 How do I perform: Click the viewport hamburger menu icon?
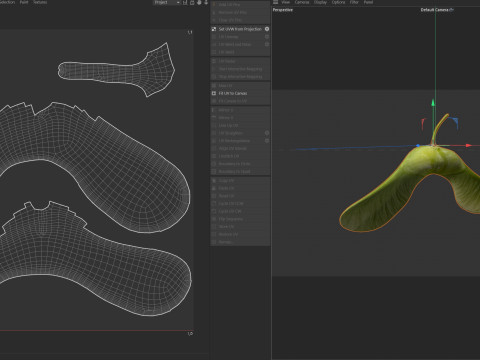[275, 2]
